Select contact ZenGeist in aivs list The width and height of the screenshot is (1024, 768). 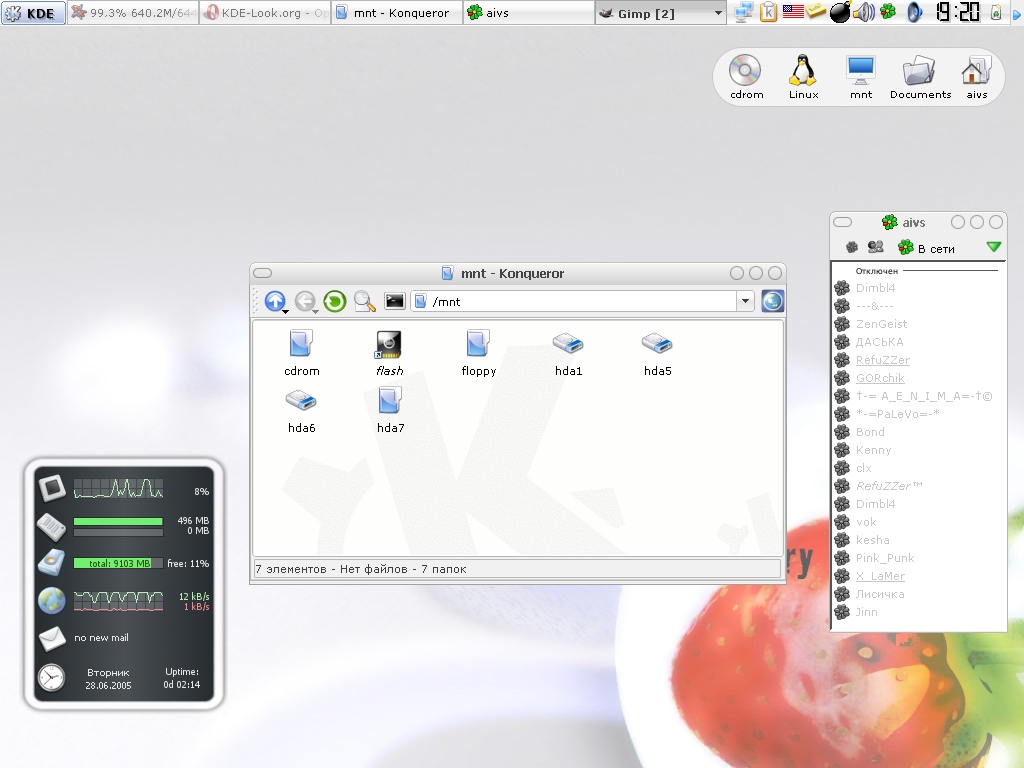(881, 324)
